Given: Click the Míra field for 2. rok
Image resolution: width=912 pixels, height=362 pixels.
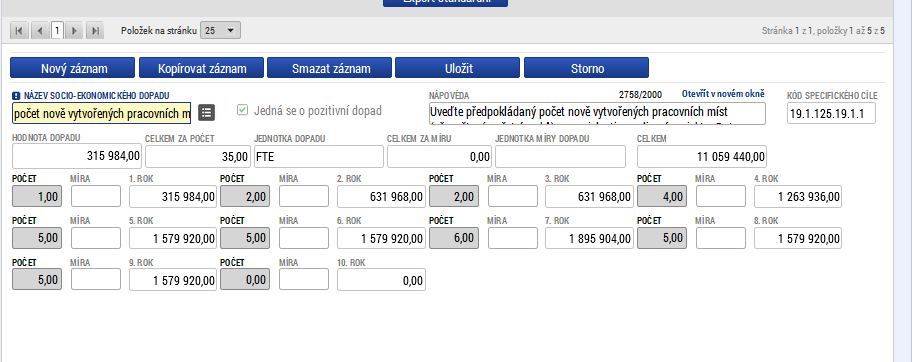Looking at the screenshot, I should [x=304, y=197].
